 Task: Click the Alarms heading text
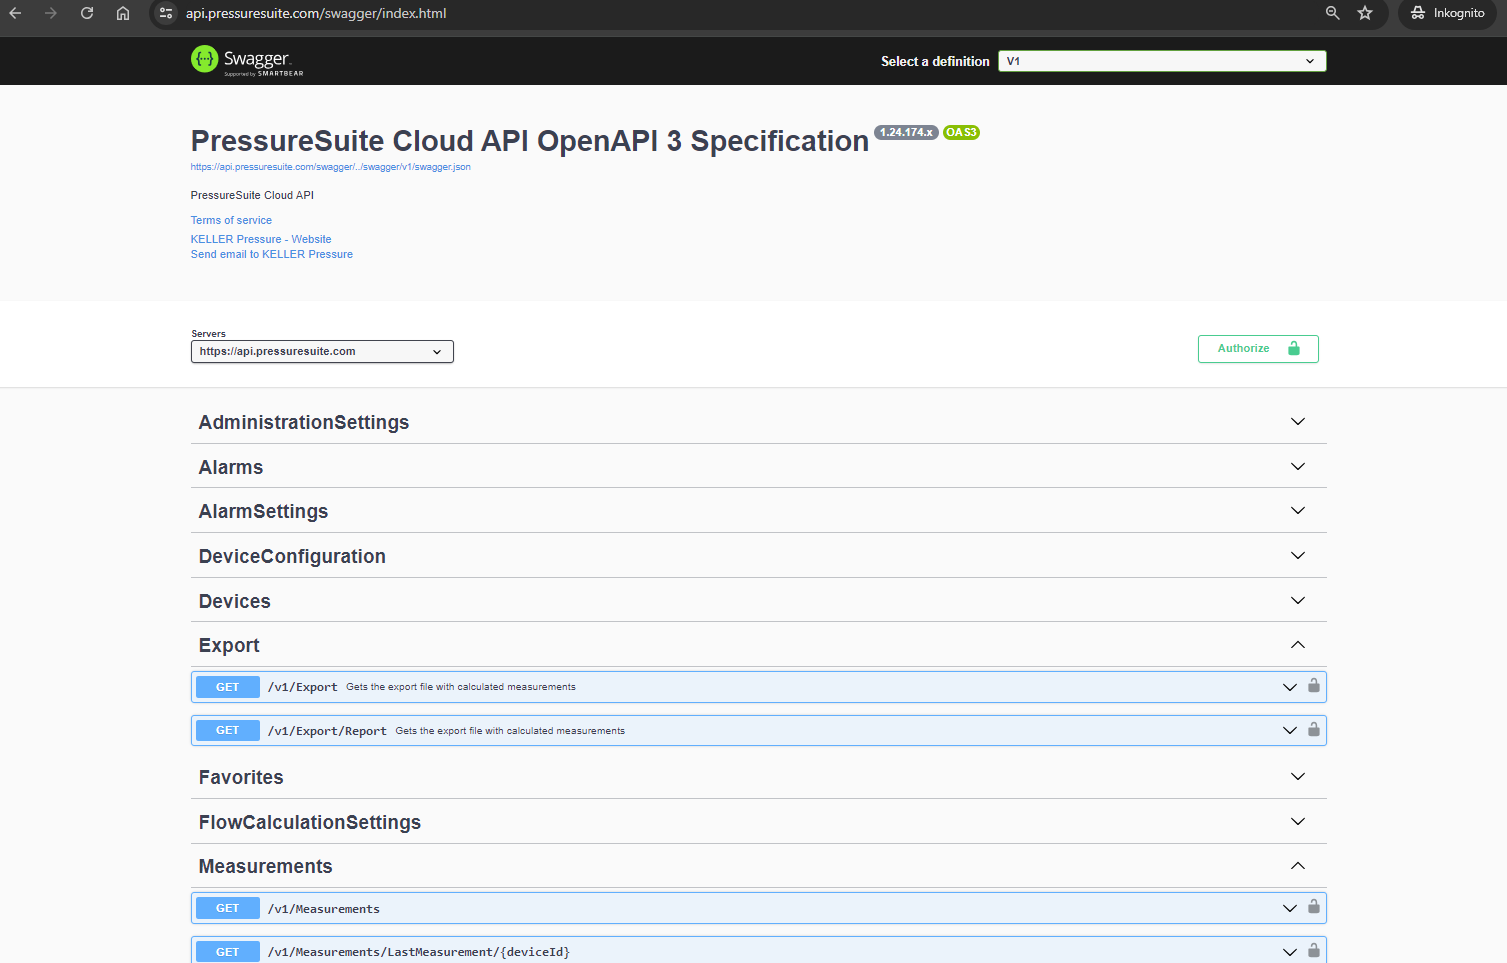(x=231, y=467)
